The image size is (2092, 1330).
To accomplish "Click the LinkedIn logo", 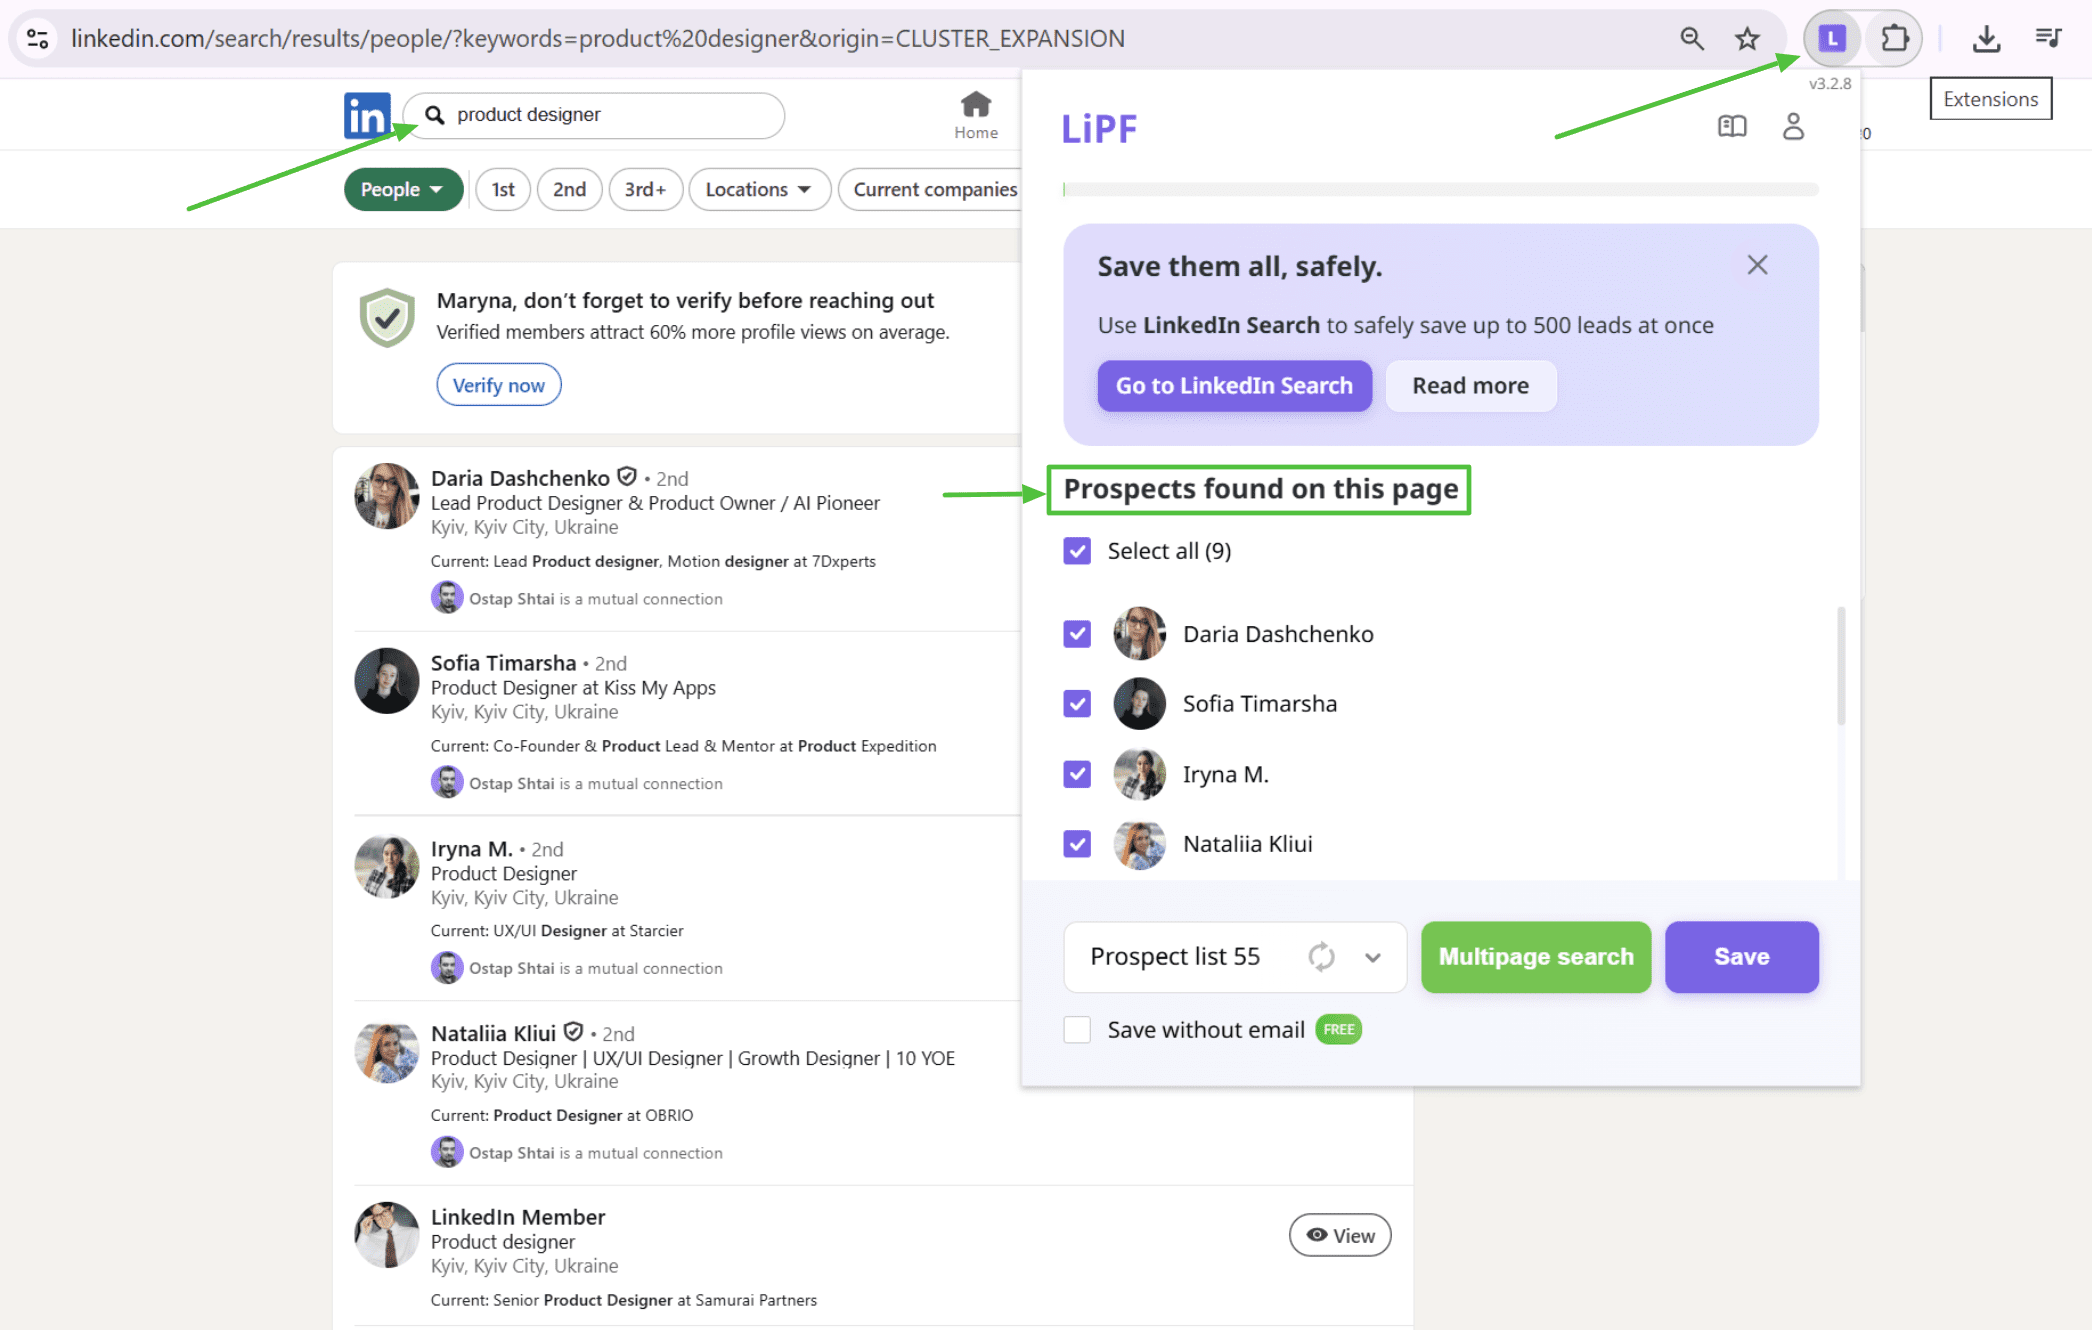I will [367, 116].
